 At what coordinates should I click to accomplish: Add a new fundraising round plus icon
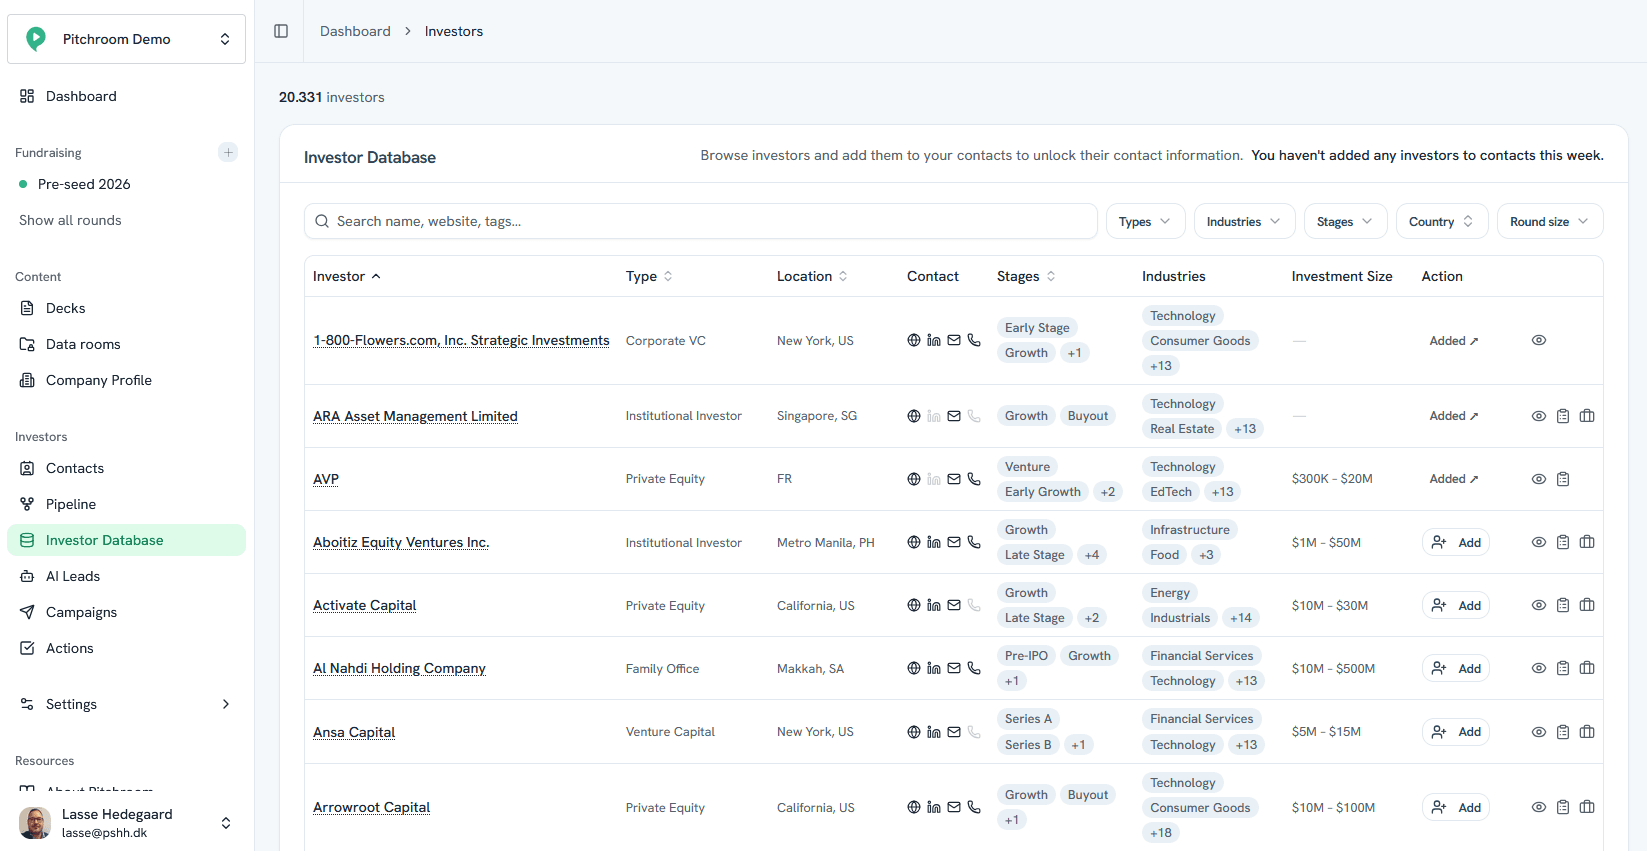[228, 152]
